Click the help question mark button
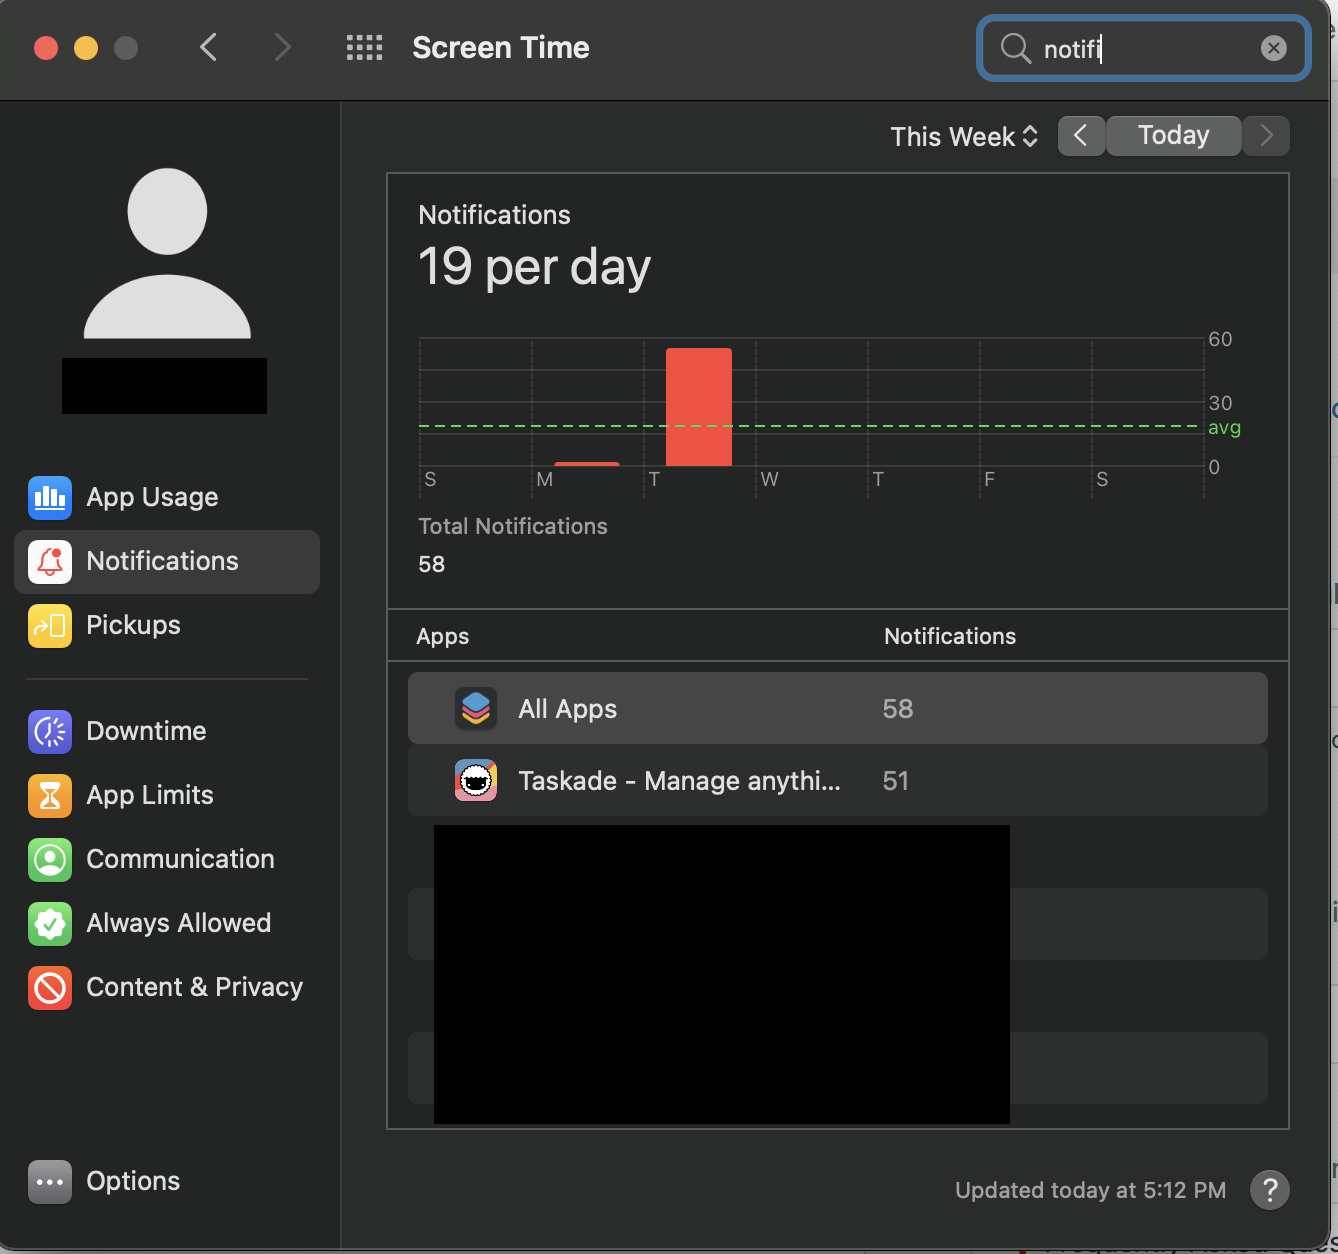The width and height of the screenshot is (1338, 1254). tap(1269, 1190)
